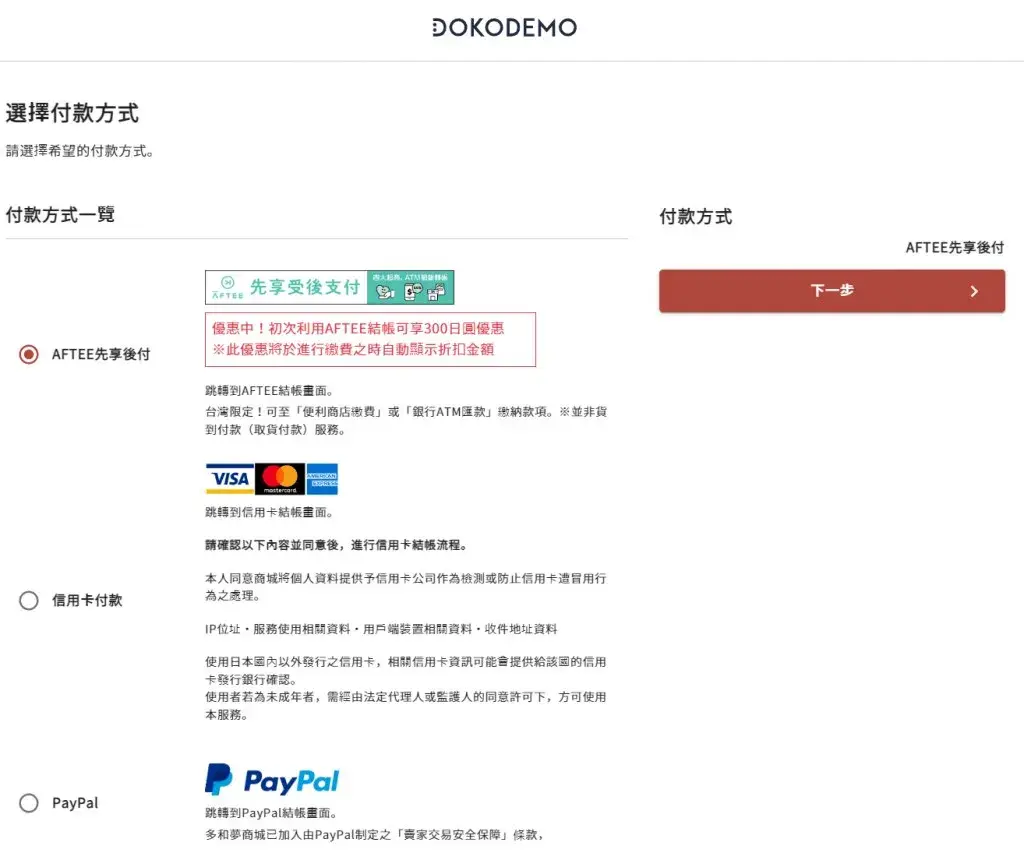1024x860 pixels.
Task: Click the 跳轉到信用卡結帳畫面 text
Action: click(x=270, y=512)
